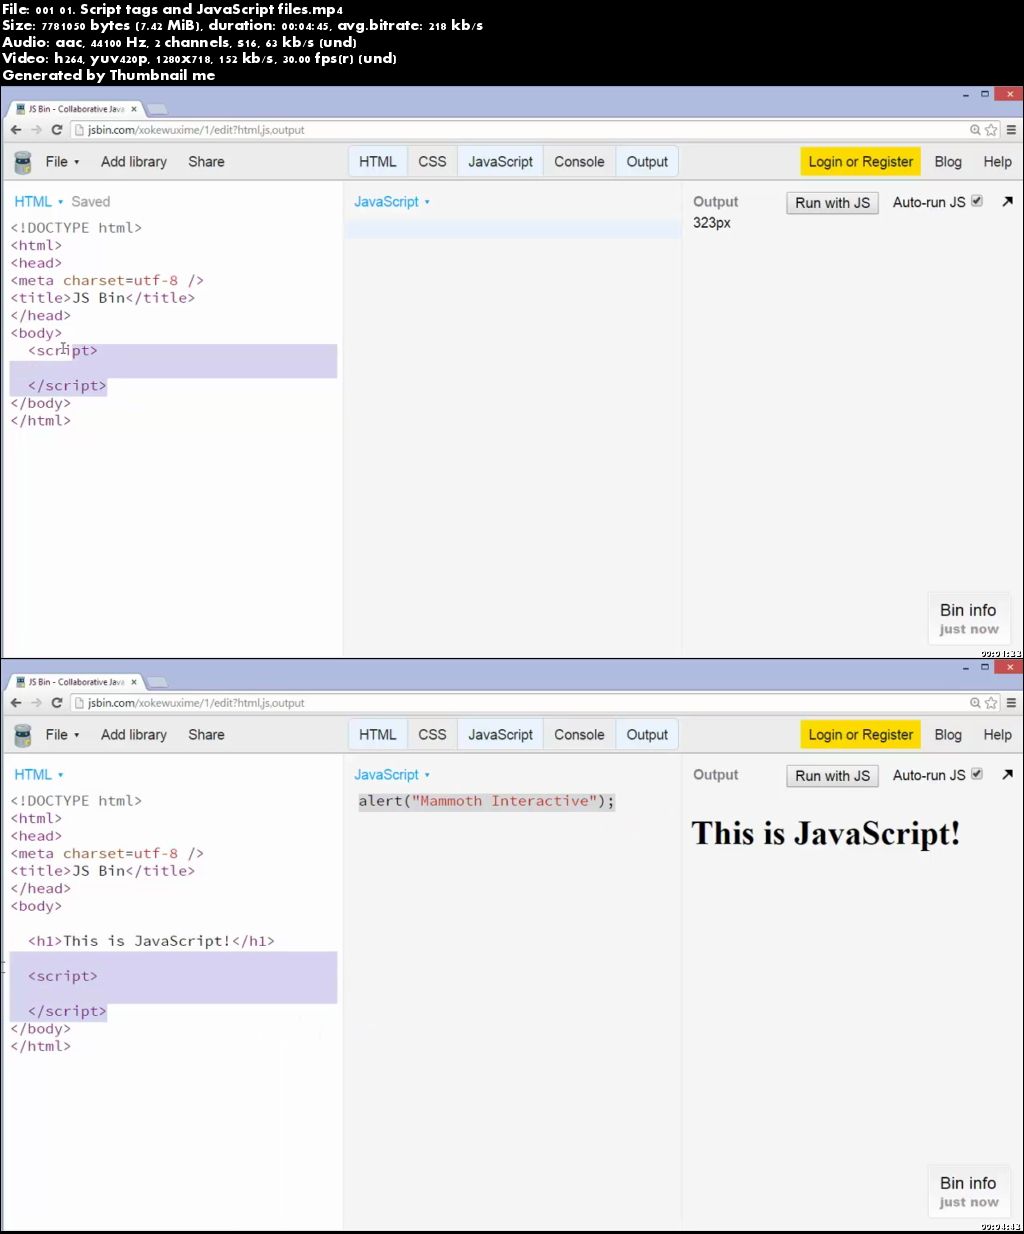Image resolution: width=1024 pixels, height=1234 pixels.
Task: Open the Blog link in lower frame
Action: click(x=948, y=735)
